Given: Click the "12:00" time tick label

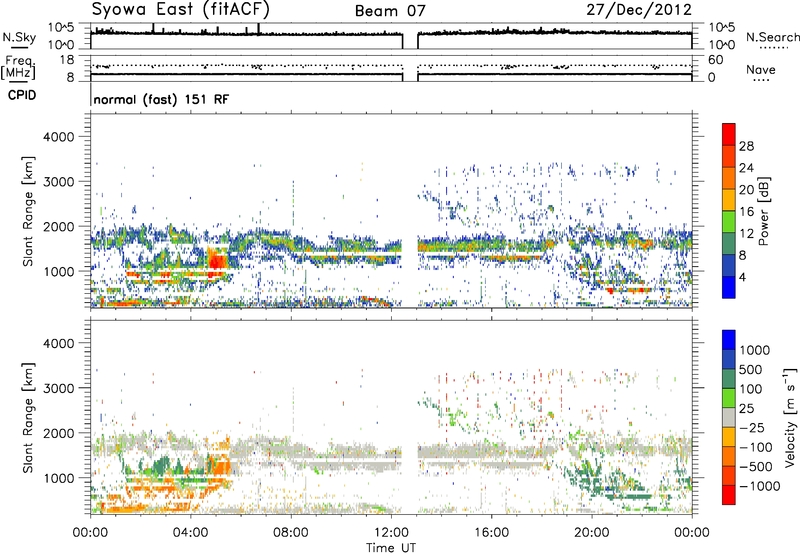Looking at the screenshot, I should click(391, 533).
